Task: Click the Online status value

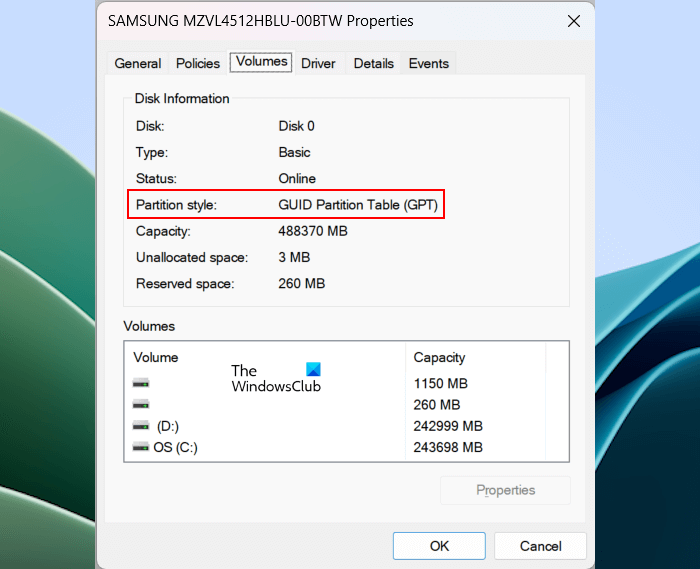Action: pyautogui.click(x=297, y=179)
